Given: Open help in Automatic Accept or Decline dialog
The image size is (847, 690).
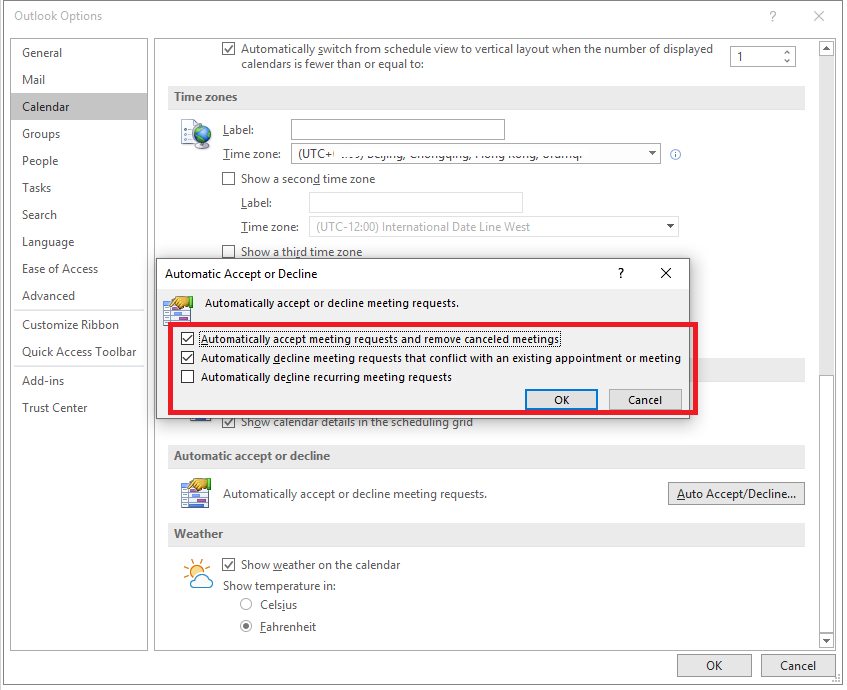Looking at the screenshot, I should pos(621,273).
